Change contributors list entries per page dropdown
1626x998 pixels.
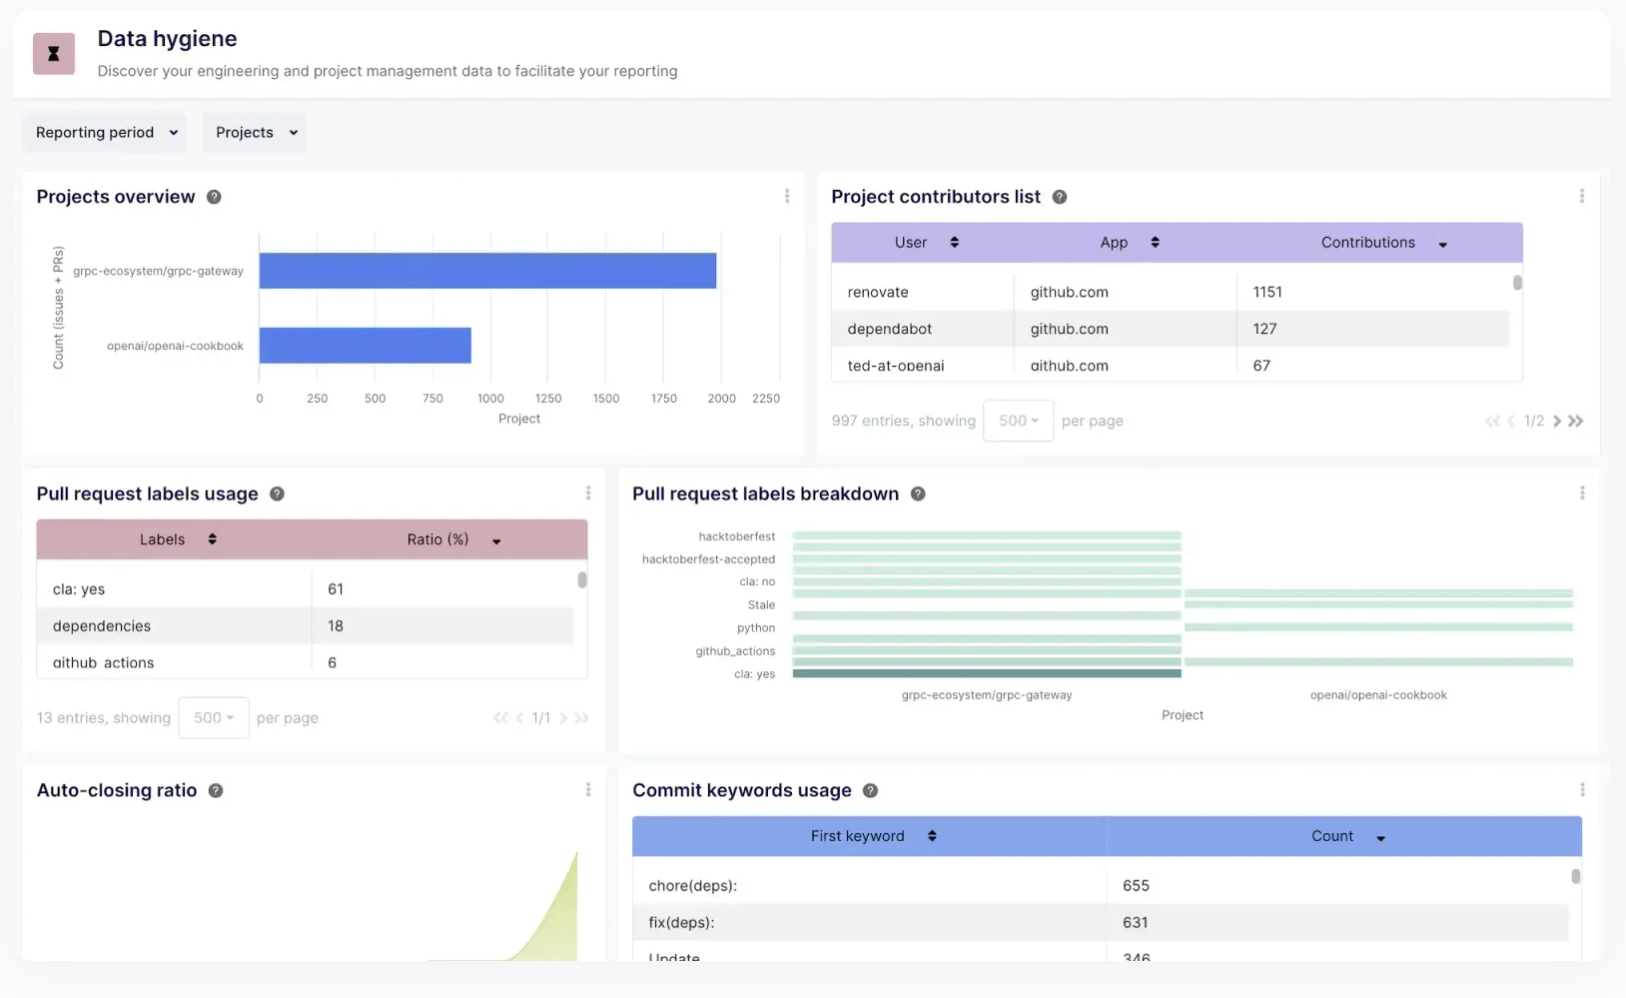(1018, 421)
